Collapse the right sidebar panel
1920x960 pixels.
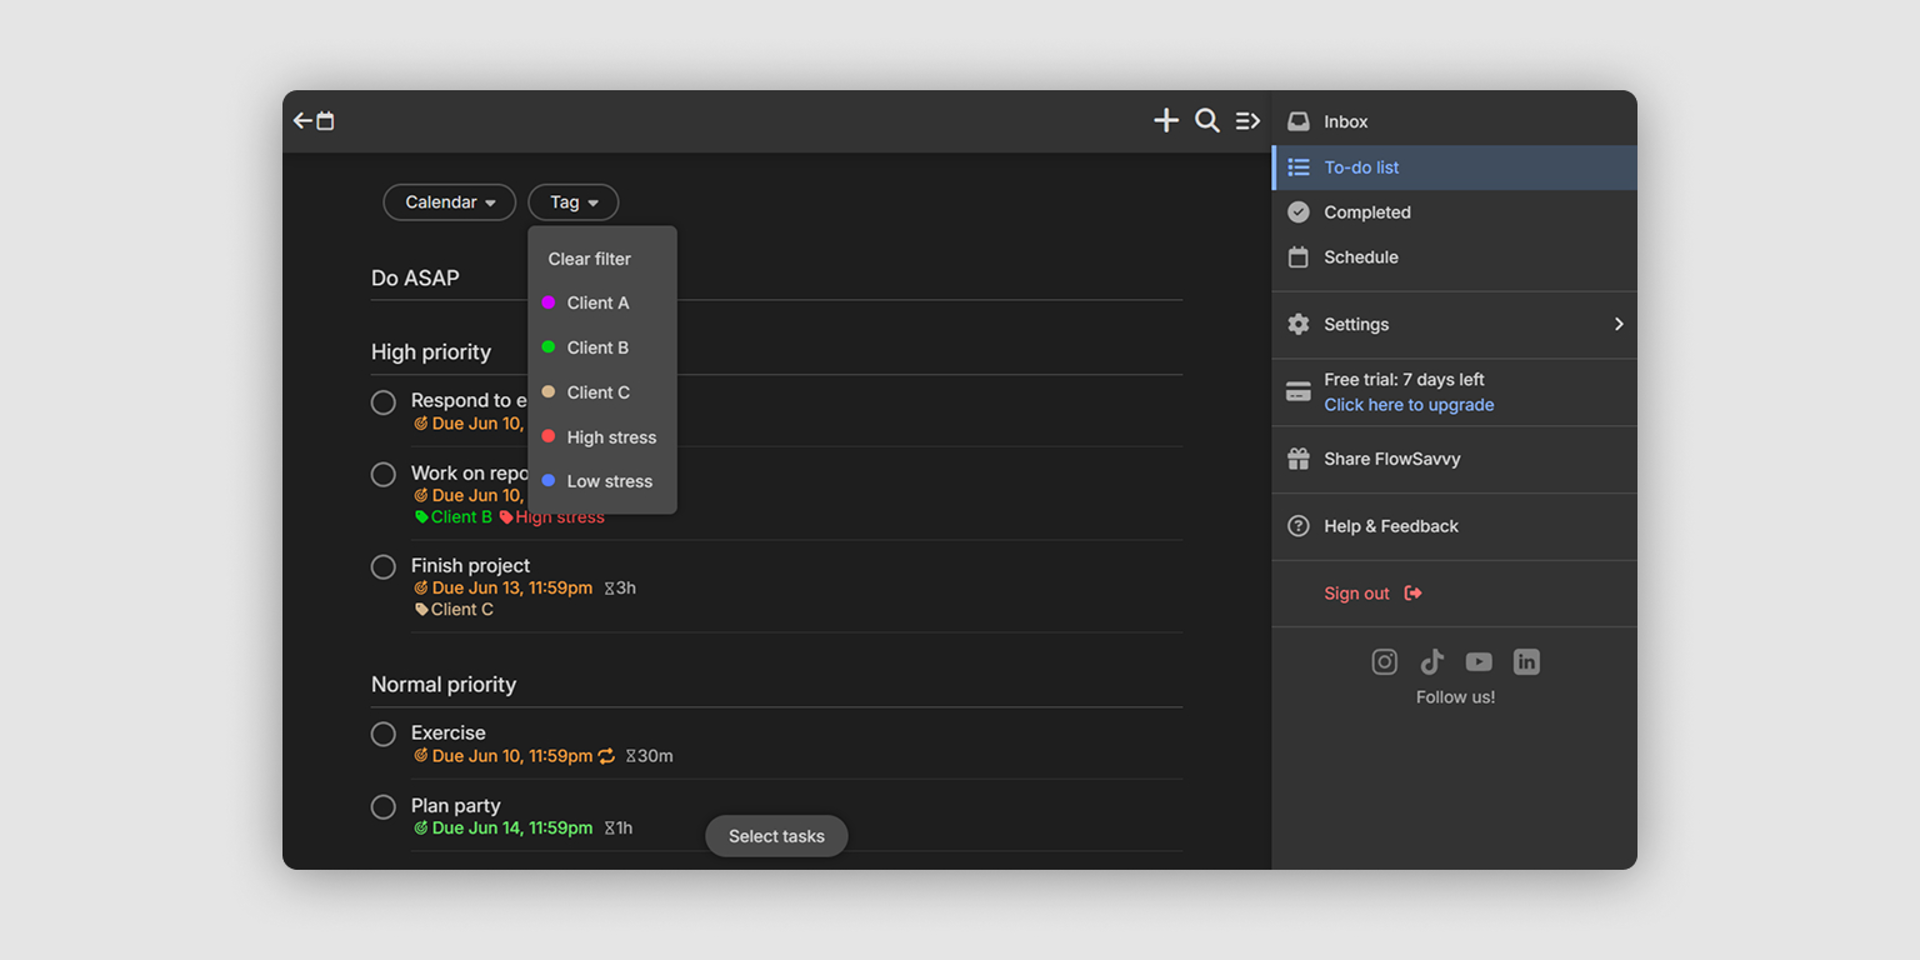pos(1247,120)
